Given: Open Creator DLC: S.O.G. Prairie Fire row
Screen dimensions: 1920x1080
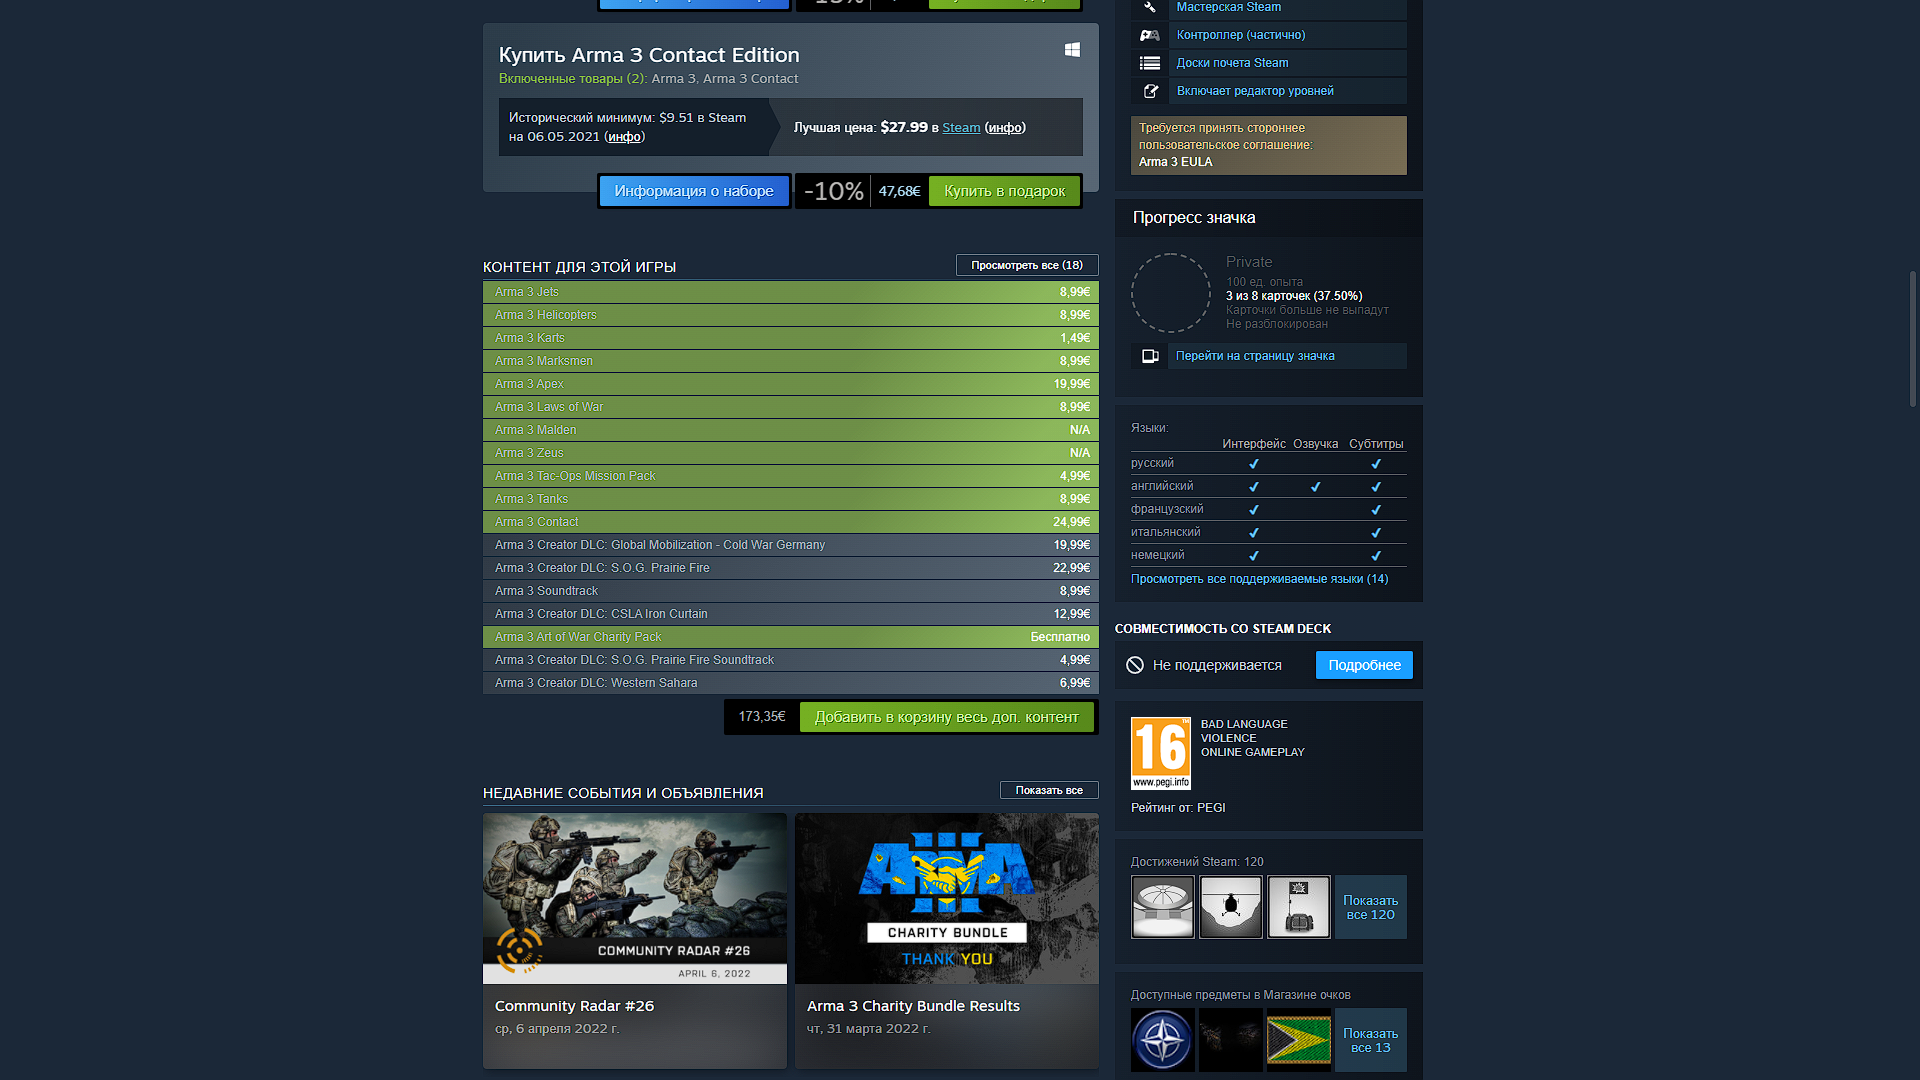Looking at the screenshot, I should [x=791, y=568].
